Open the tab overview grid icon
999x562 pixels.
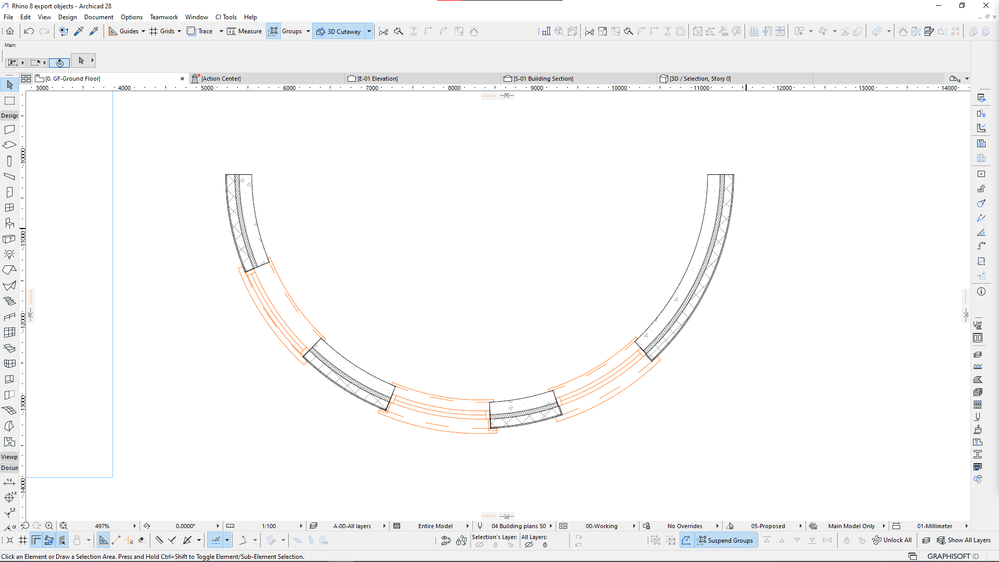[26, 78]
